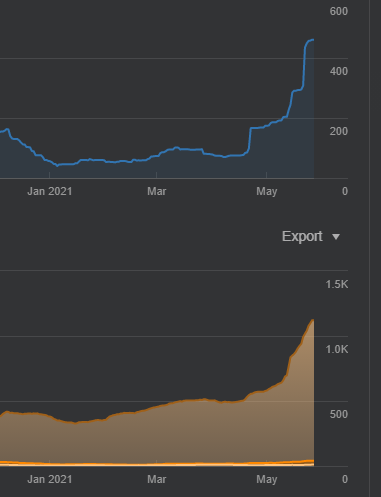Click the 500 axis label on lower chart
The height and width of the screenshot is (497, 381).
pyautogui.click(x=339, y=414)
